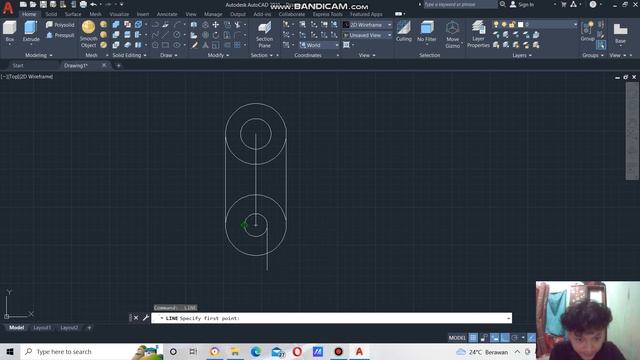This screenshot has width=640, height=360.
Task: Open the 2D Wireframe visual style dropdown
Action: (367, 25)
